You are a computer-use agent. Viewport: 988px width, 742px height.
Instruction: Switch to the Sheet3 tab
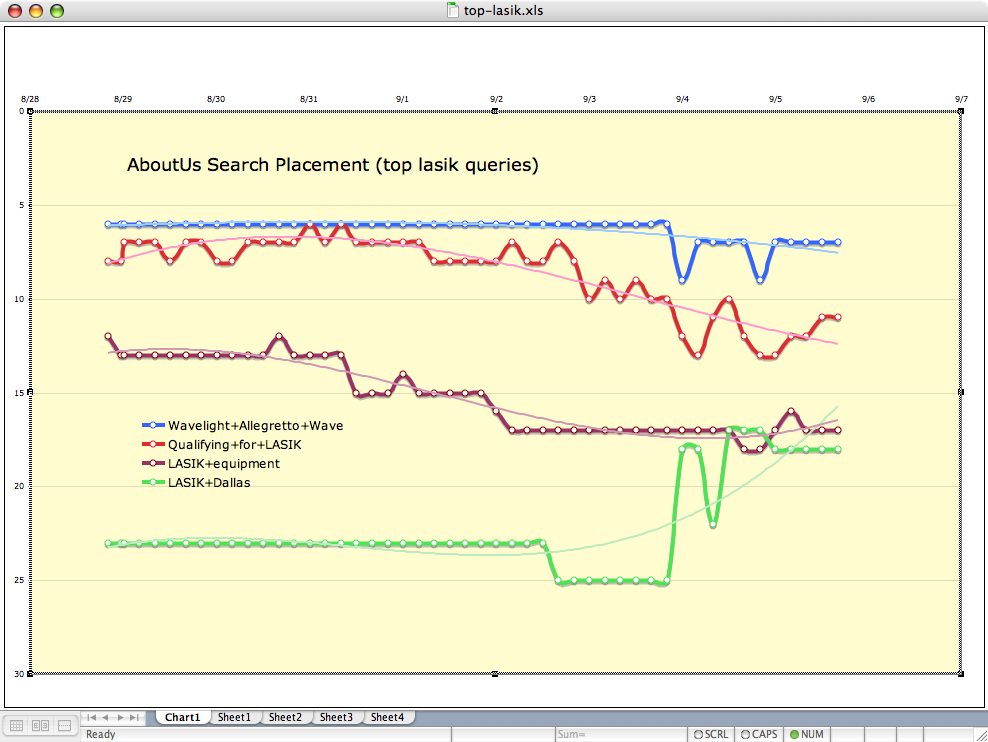(336, 717)
